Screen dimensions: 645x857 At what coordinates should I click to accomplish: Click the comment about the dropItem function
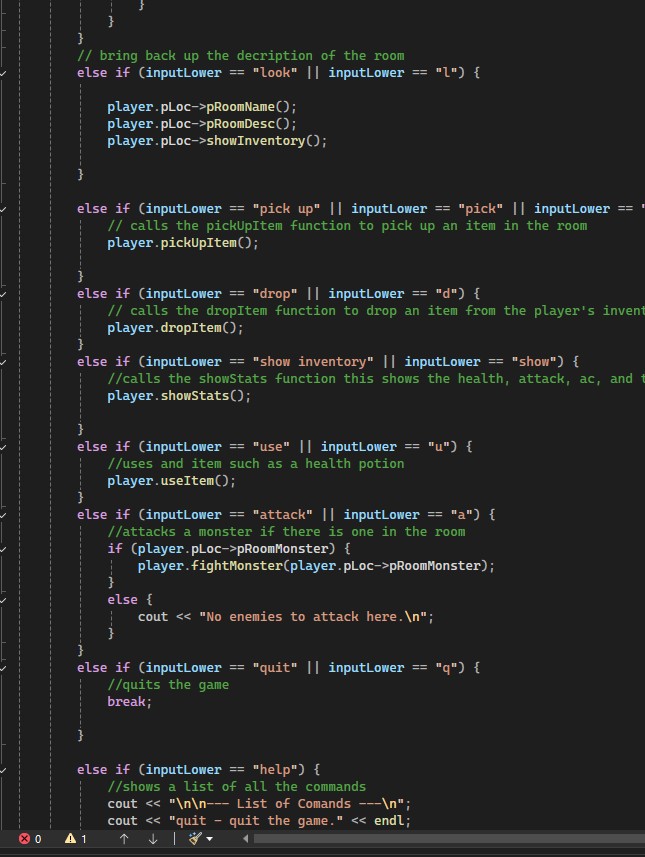376,311
